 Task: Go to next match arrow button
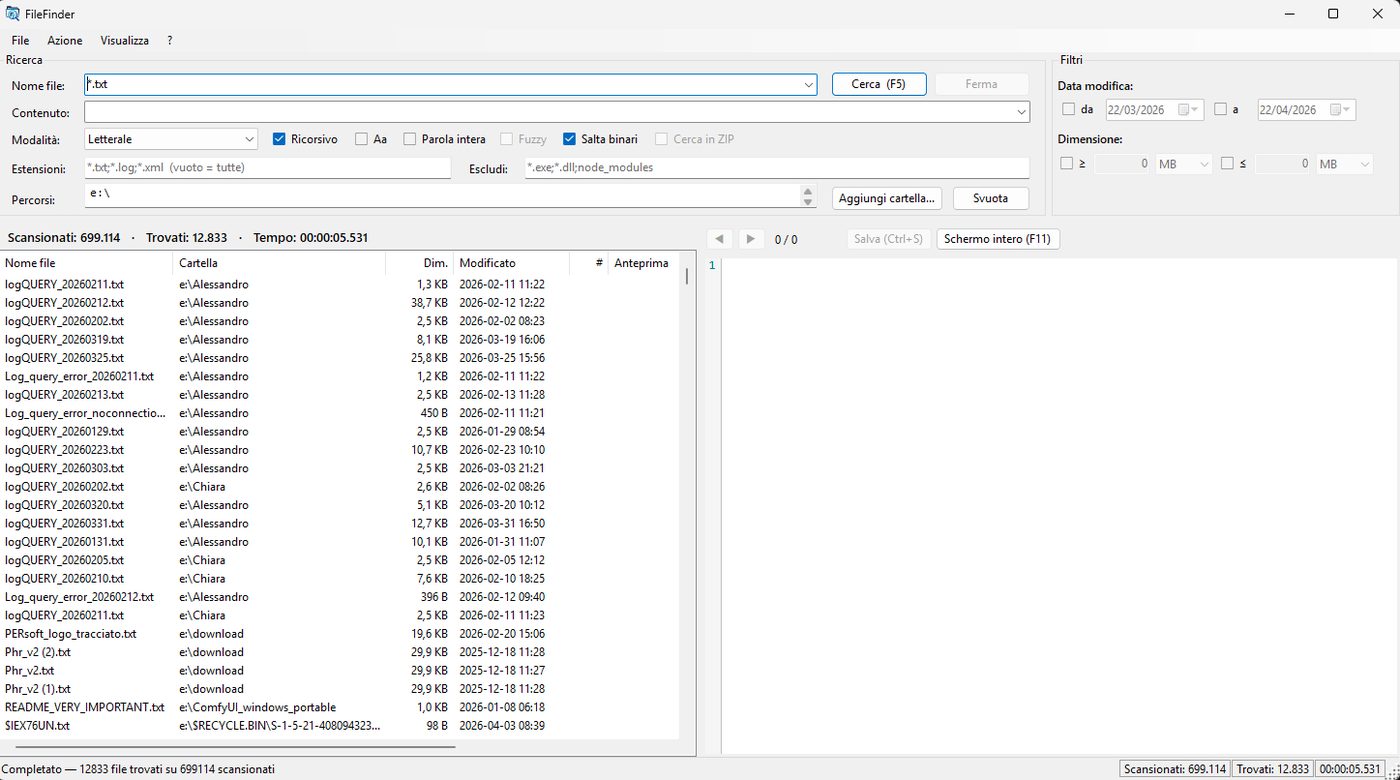751,239
